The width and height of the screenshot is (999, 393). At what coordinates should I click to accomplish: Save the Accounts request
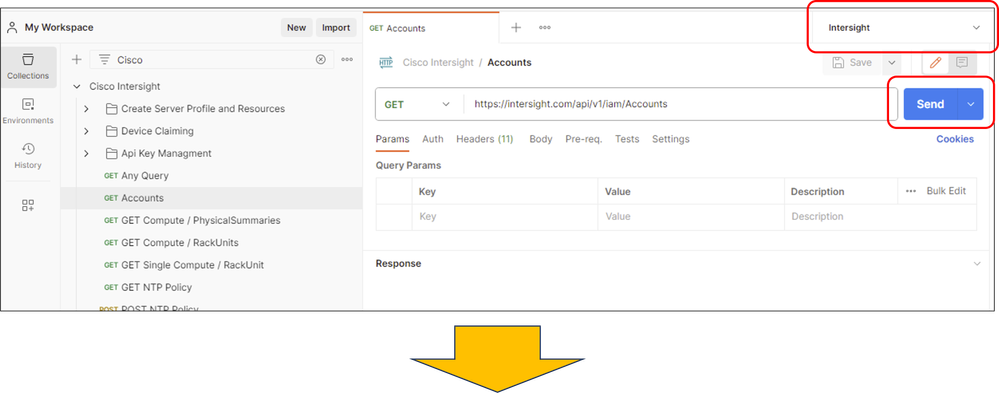(x=852, y=62)
